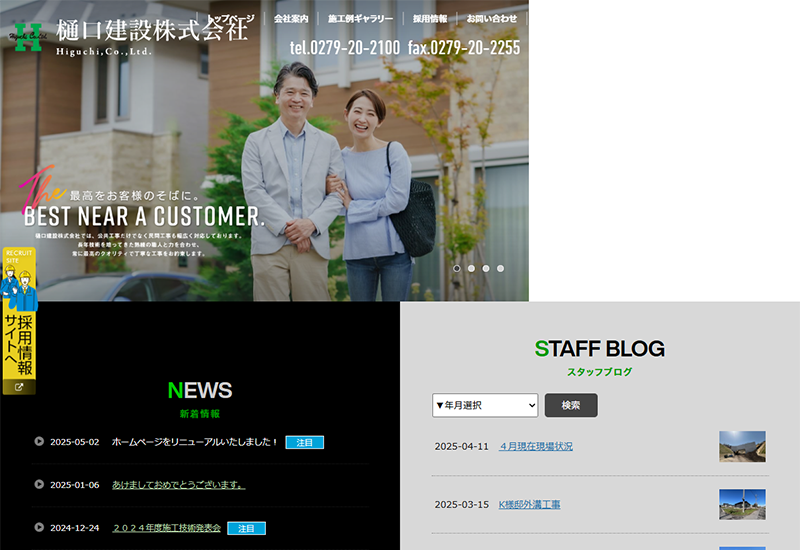The height and width of the screenshot is (550, 800).
Task: Open the K様邸外溝工事 blog post
Action: (529, 505)
